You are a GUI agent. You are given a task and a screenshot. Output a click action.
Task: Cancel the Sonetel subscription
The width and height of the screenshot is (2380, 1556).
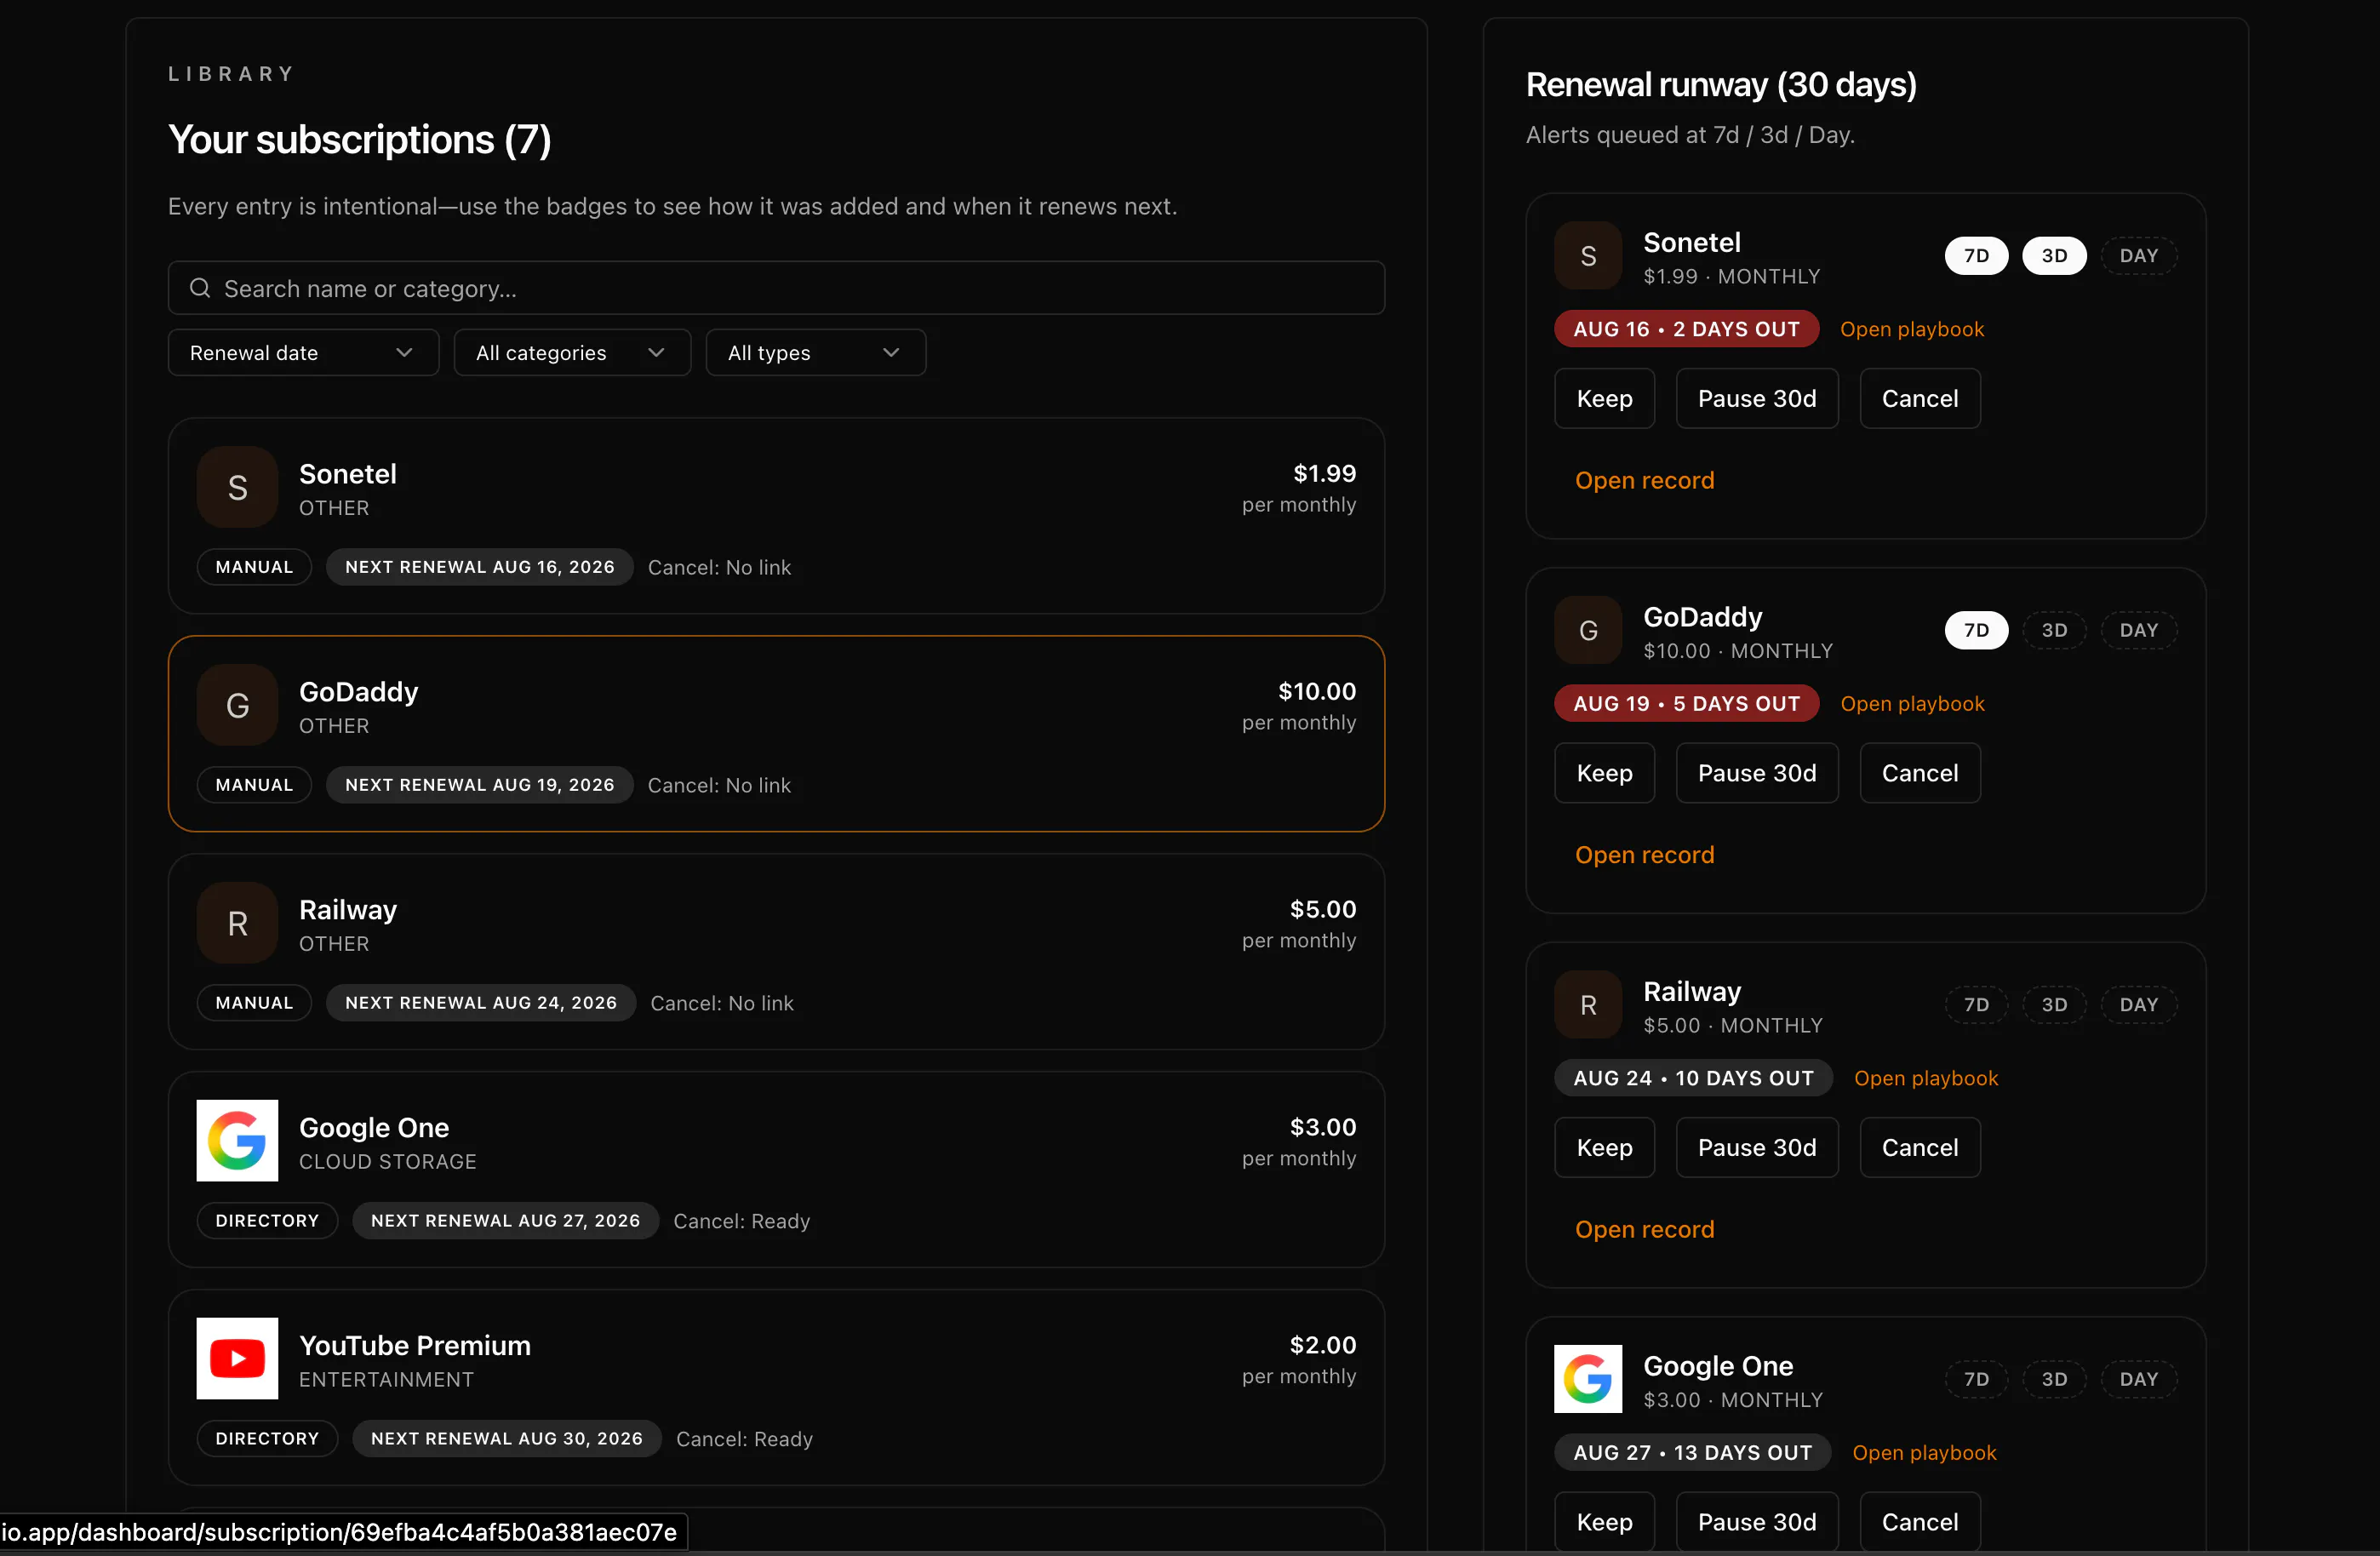tap(1920, 398)
